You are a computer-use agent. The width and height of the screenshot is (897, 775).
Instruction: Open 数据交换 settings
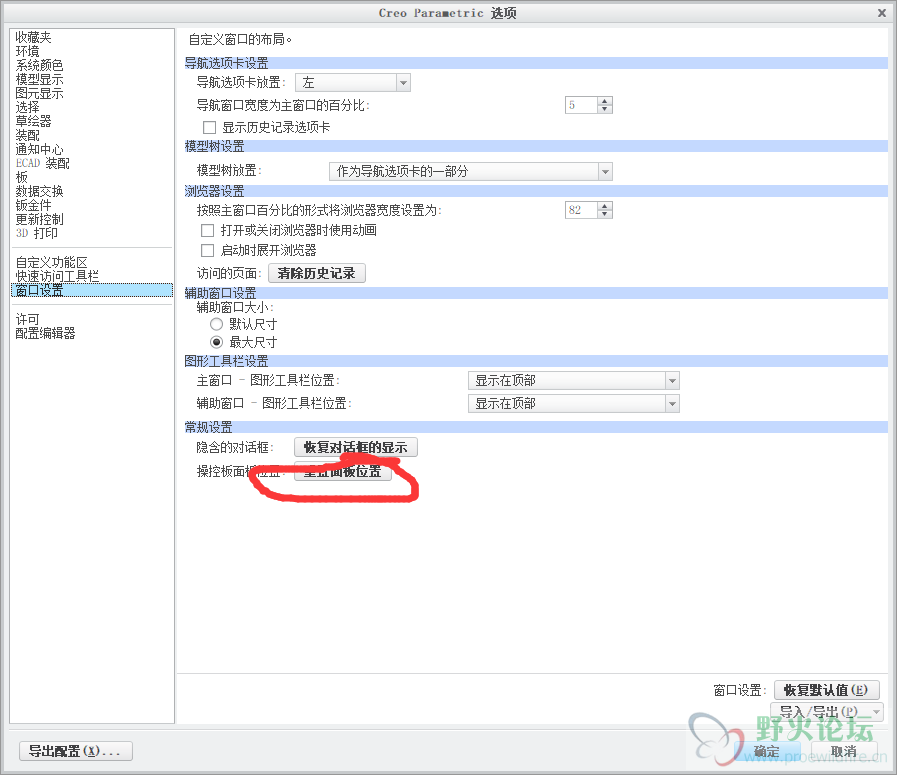click(39, 191)
